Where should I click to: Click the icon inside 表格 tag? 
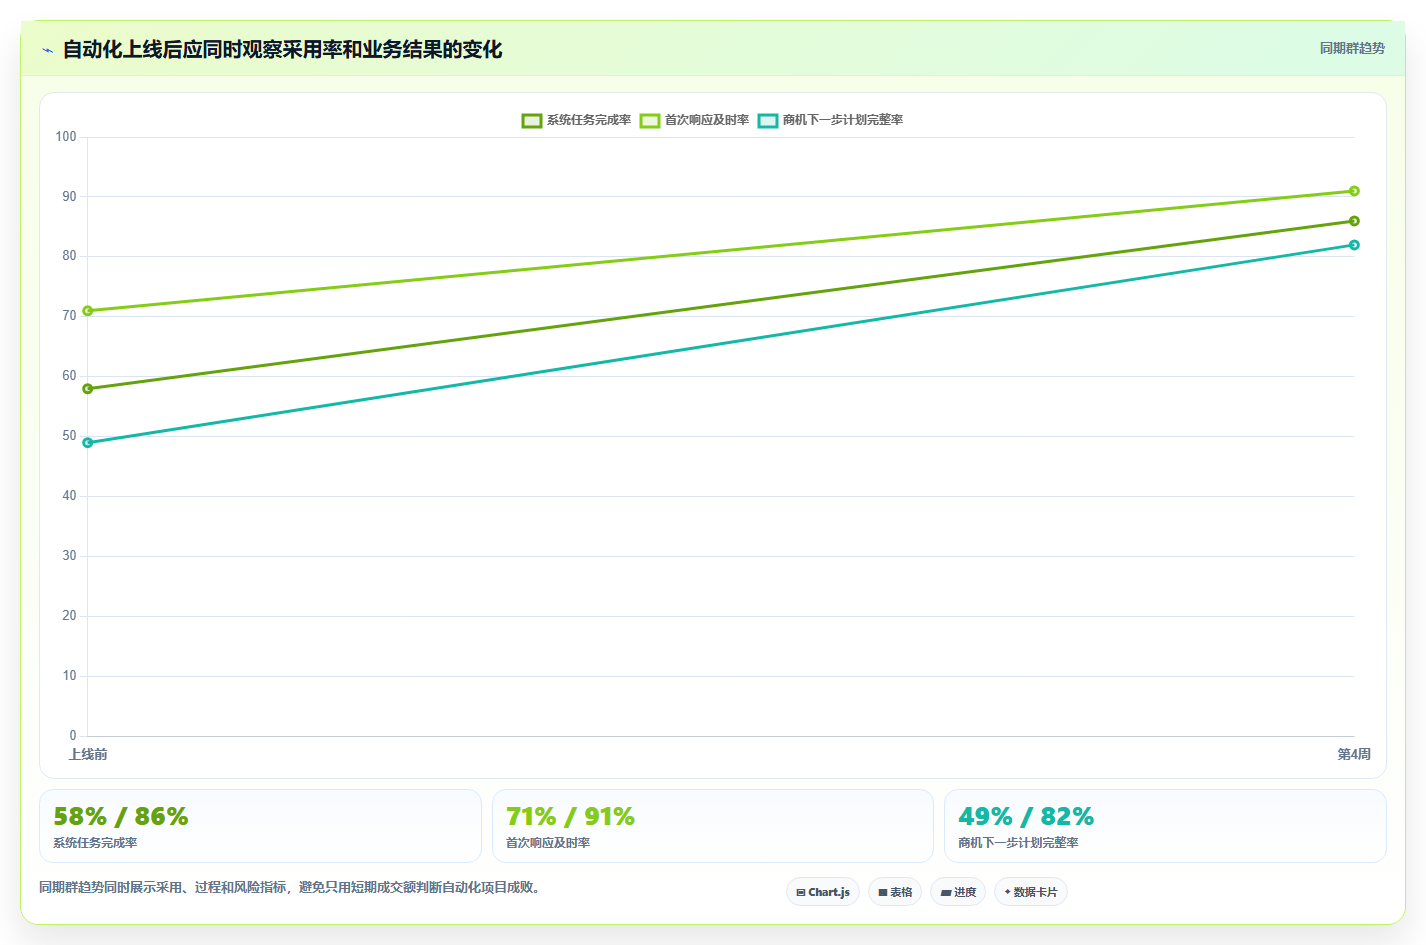[883, 893]
